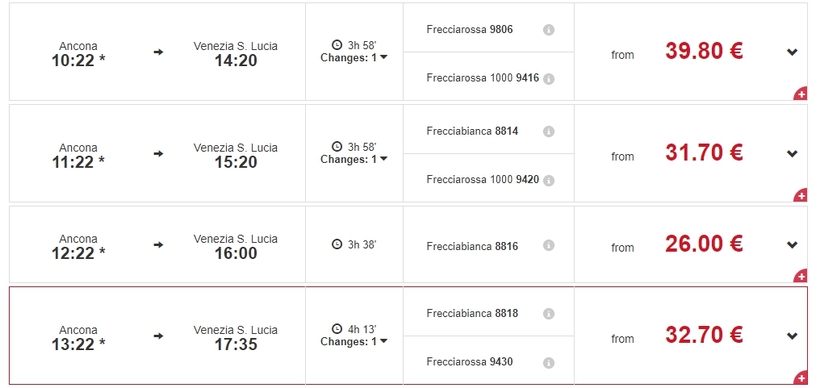Open info for Frecciarossa 1000 9416
This screenshot has width=820, height=388.
tap(548, 79)
